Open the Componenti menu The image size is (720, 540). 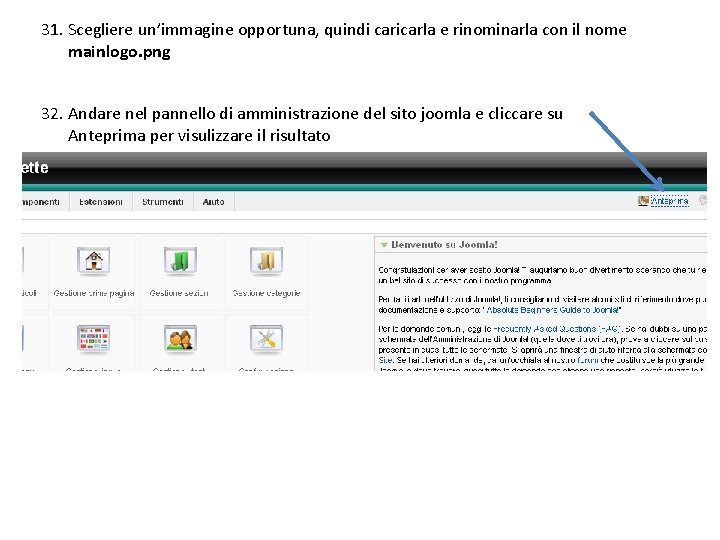[40, 202]
